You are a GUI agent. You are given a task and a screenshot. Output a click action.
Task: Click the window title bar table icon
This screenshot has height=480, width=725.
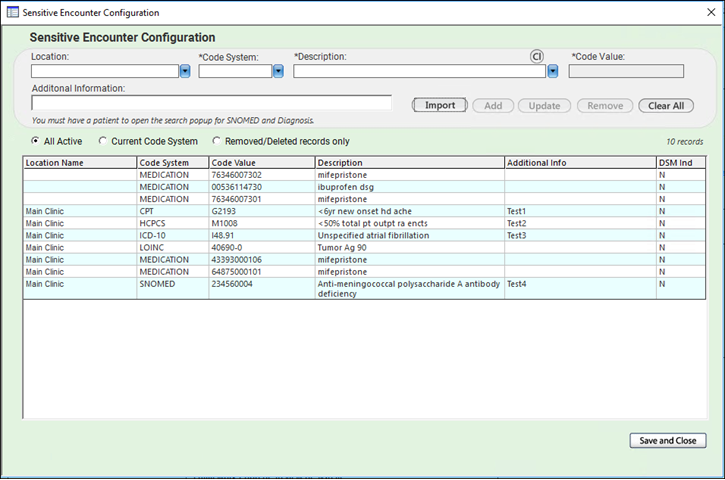tap(13, 12)
